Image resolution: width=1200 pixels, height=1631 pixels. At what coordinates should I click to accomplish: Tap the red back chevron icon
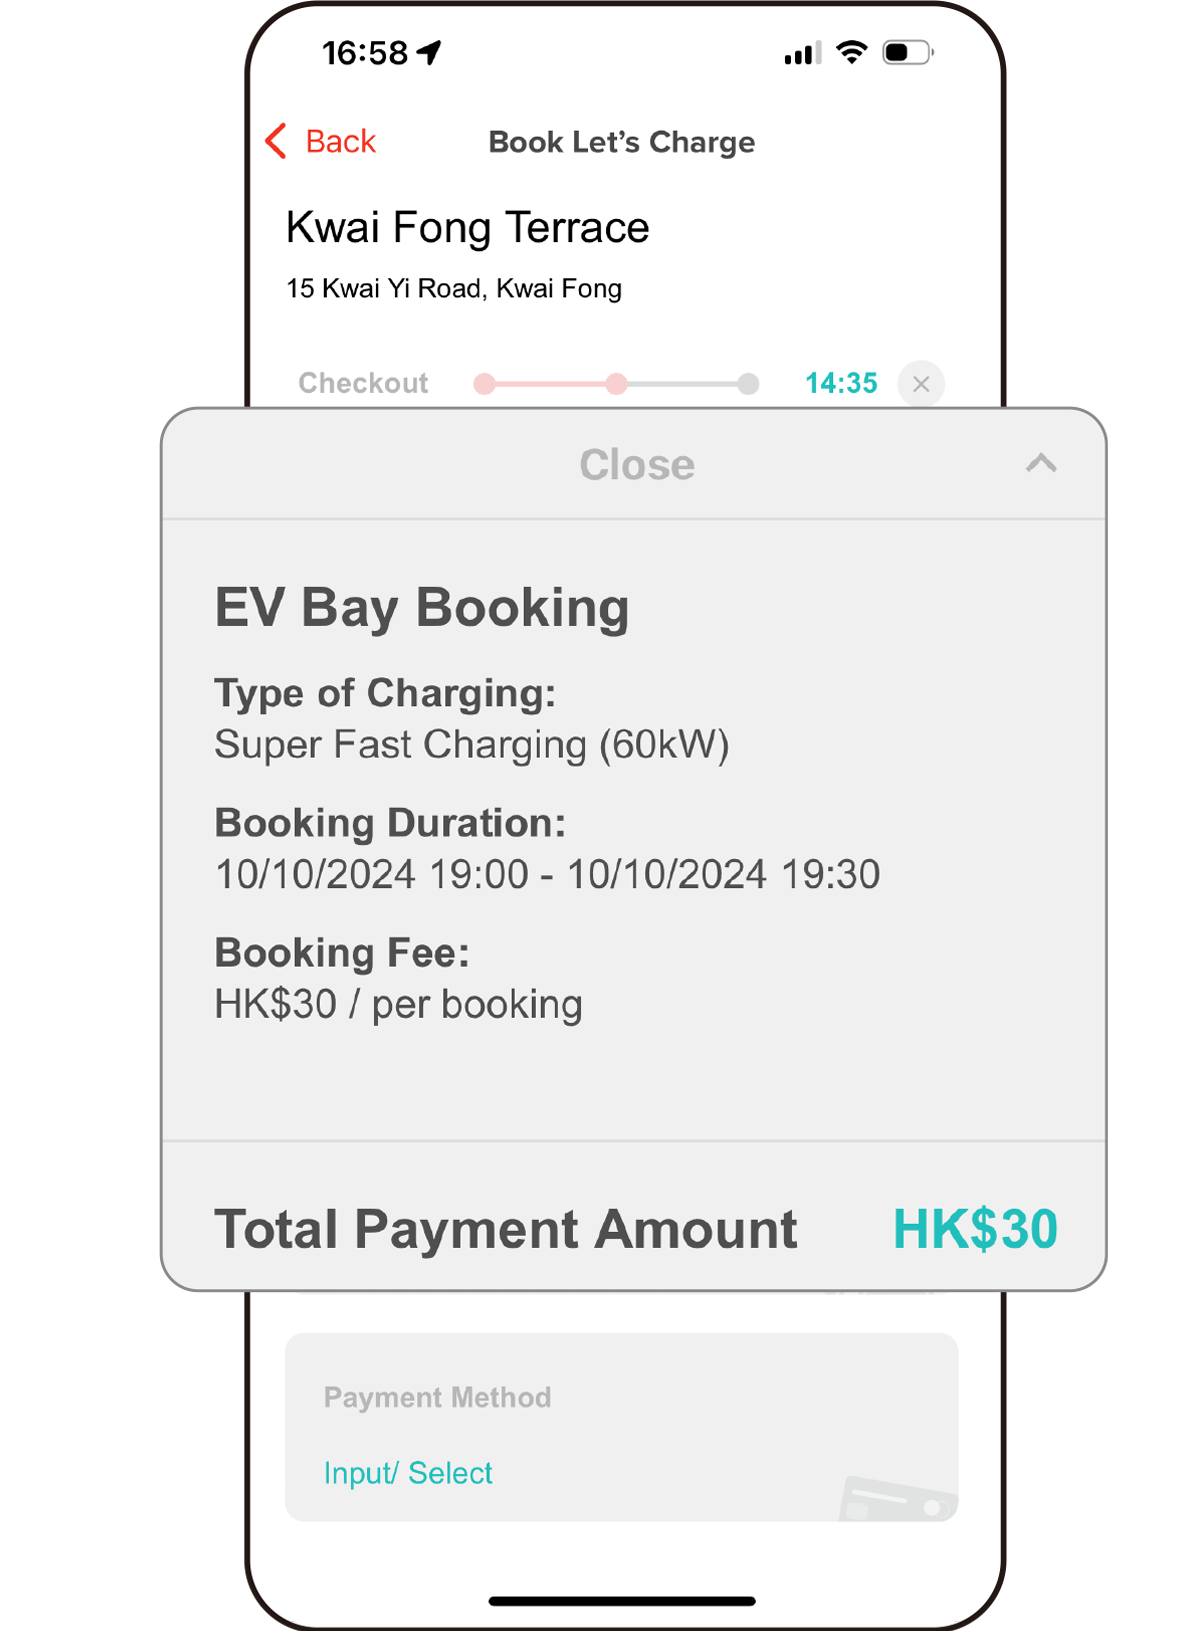(x=277, y=141)
